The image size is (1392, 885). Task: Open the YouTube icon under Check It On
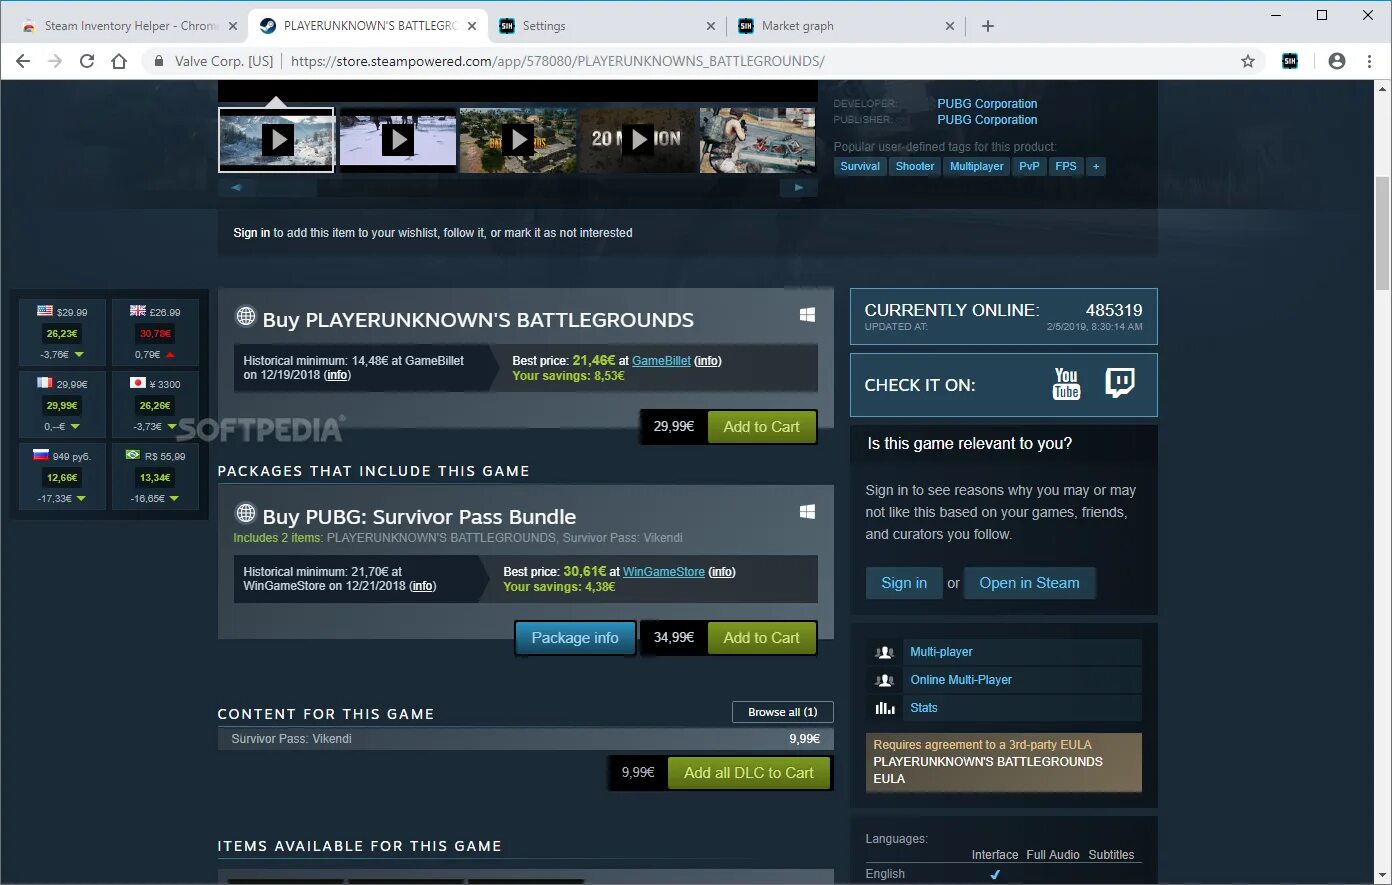[x=1066, y=384]
